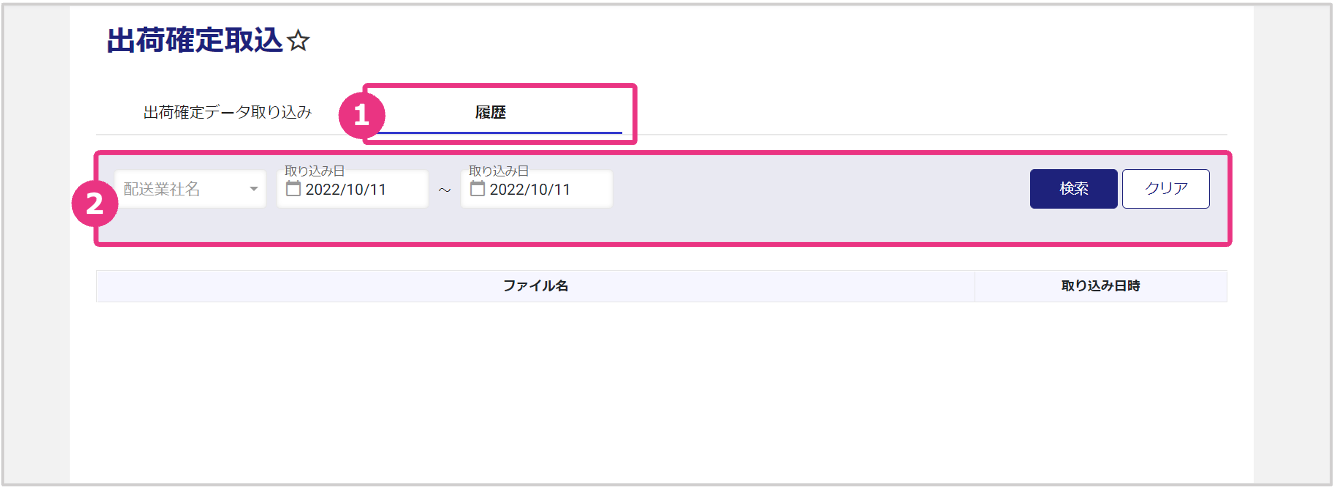
Task: Click the favorite star beside 出荷確定取込 title
Action: pos(298,41)
